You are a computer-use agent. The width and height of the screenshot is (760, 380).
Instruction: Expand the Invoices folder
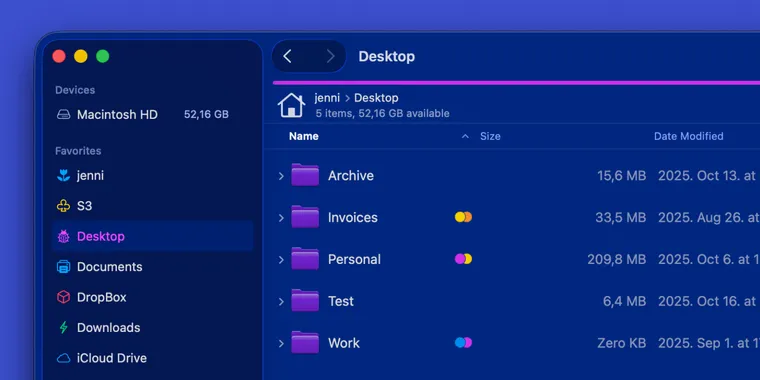point(281,218)
